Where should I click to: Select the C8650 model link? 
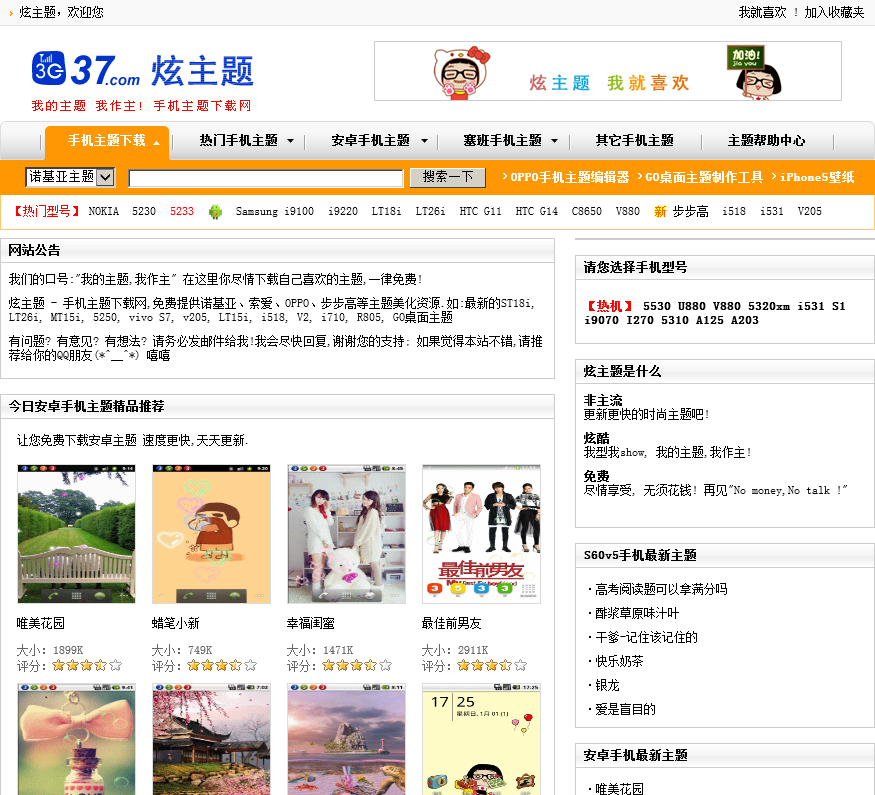(x=586, y=211)
